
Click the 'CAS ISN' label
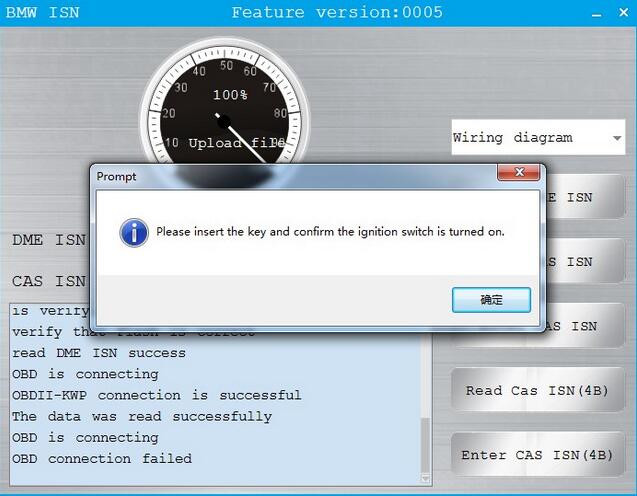[49, 281]
